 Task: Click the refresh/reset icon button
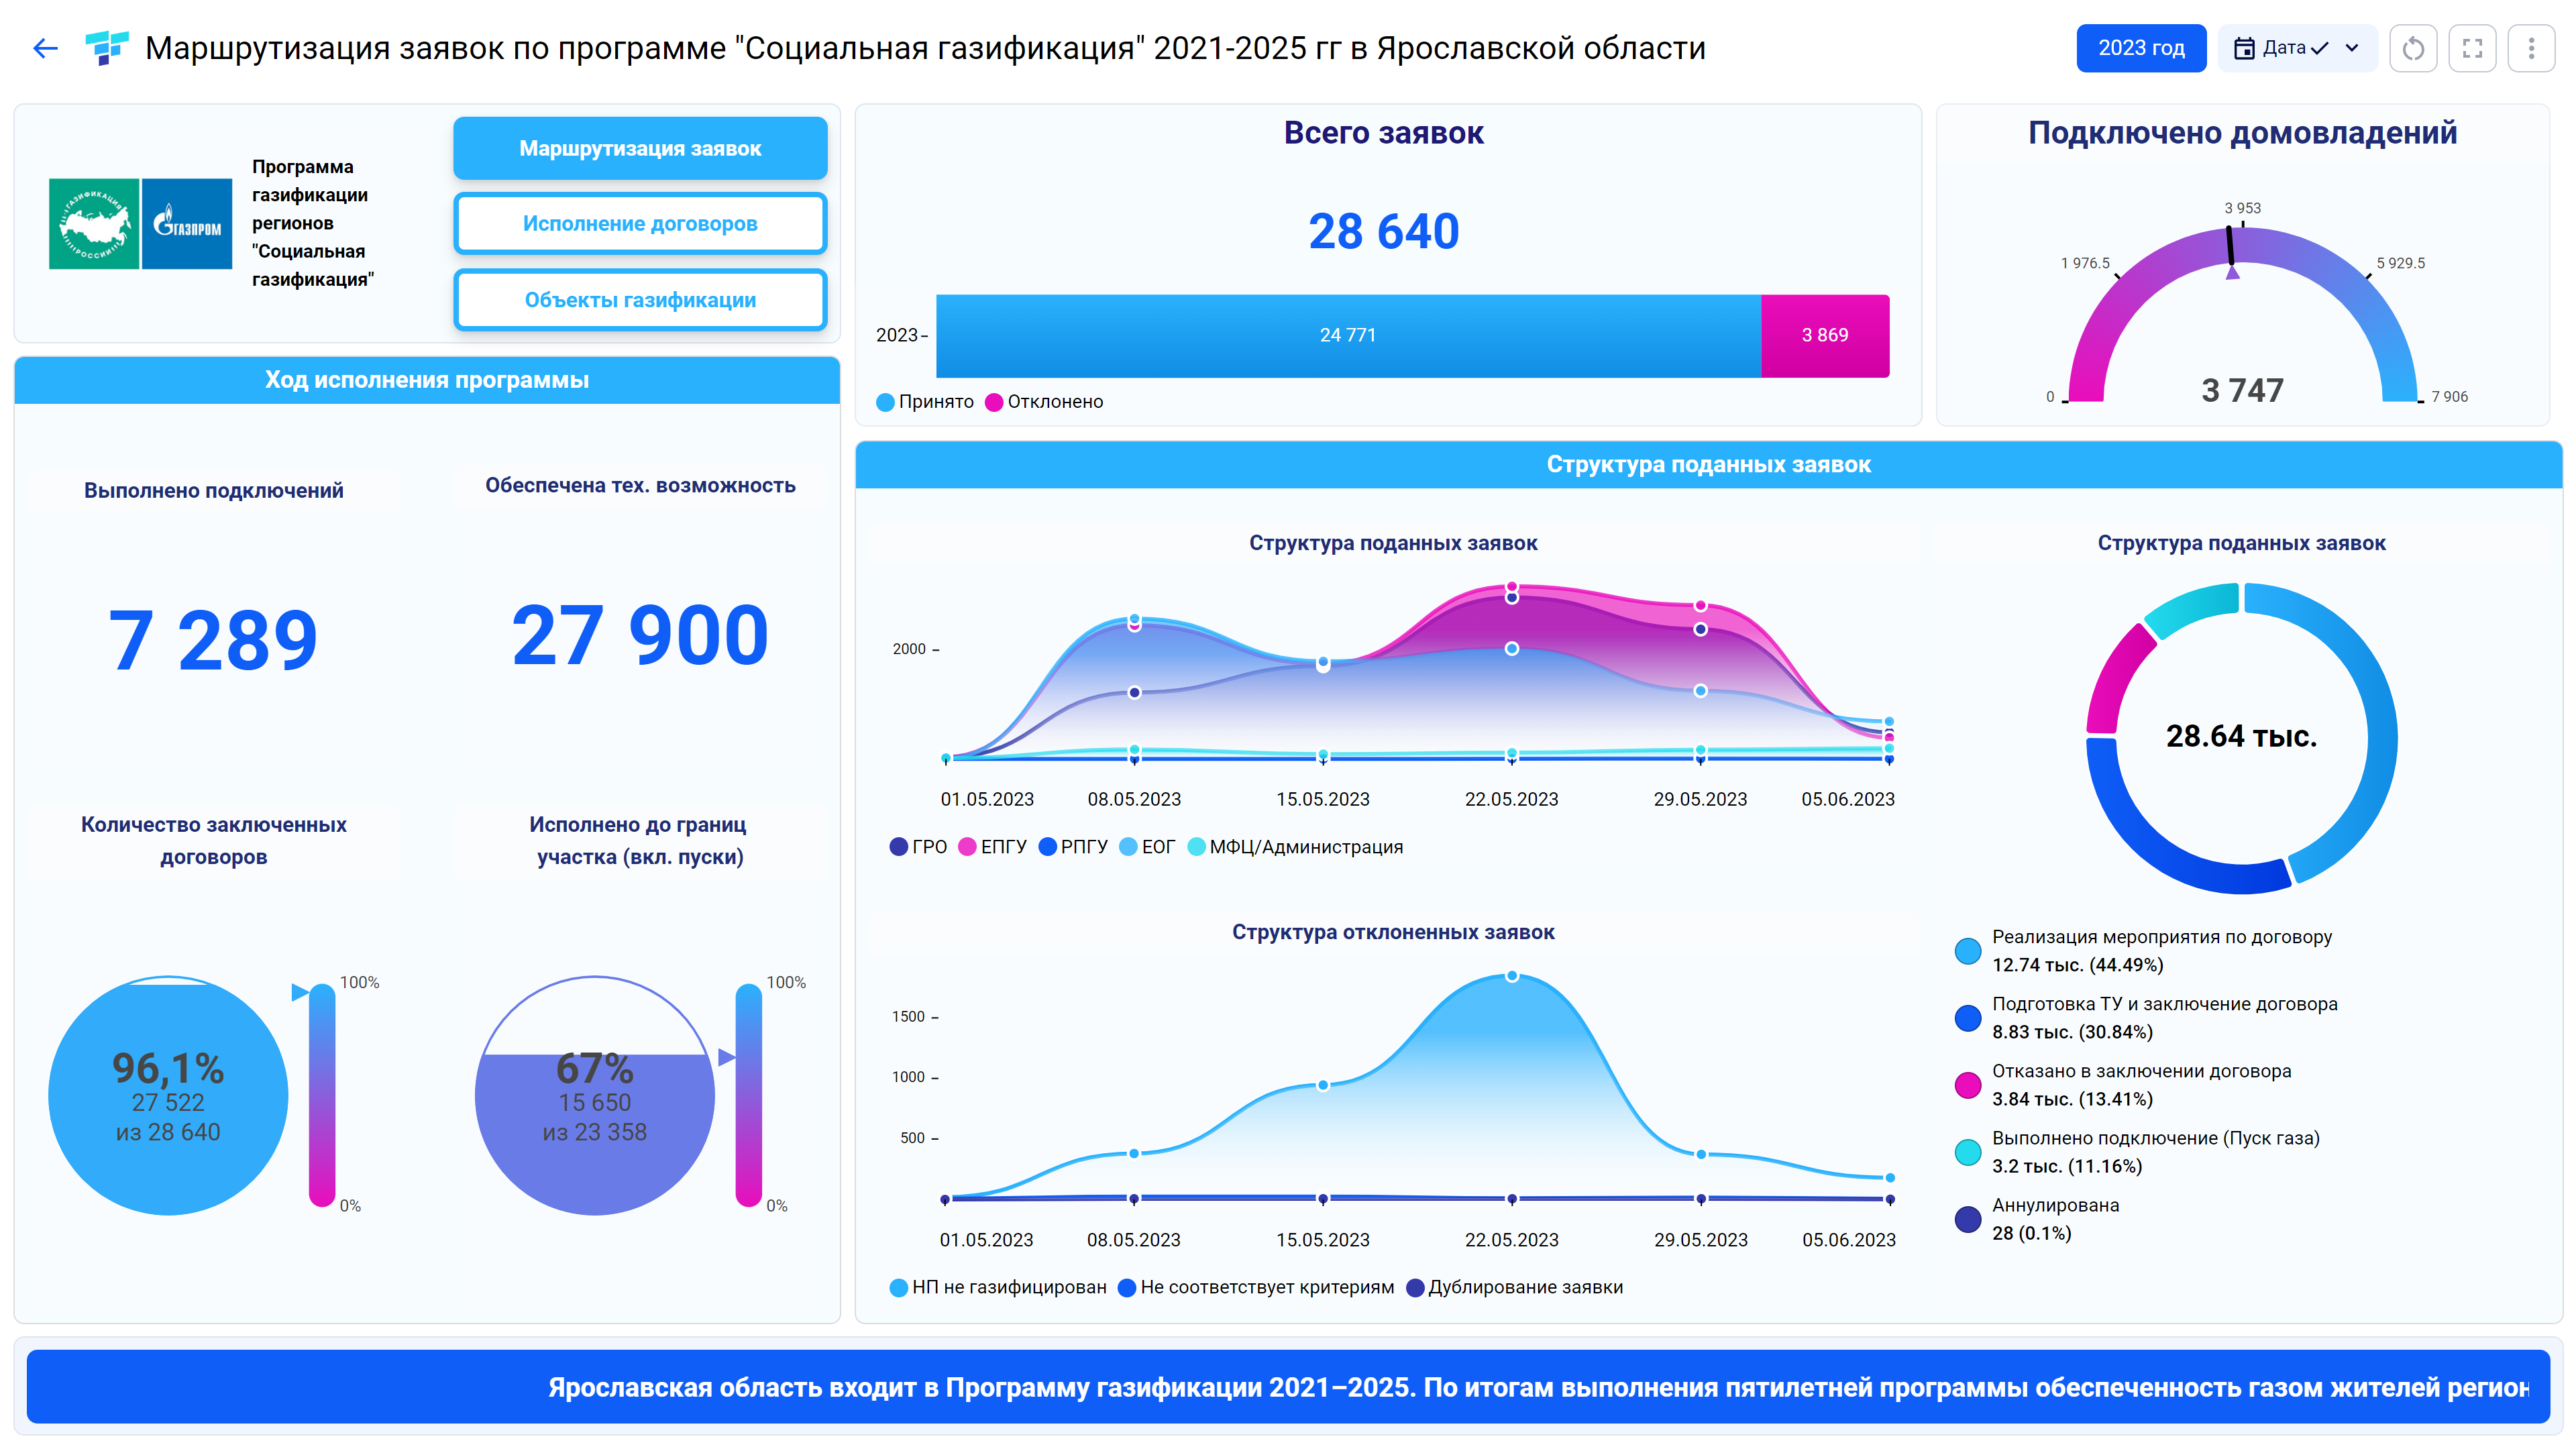(2413, 48)
